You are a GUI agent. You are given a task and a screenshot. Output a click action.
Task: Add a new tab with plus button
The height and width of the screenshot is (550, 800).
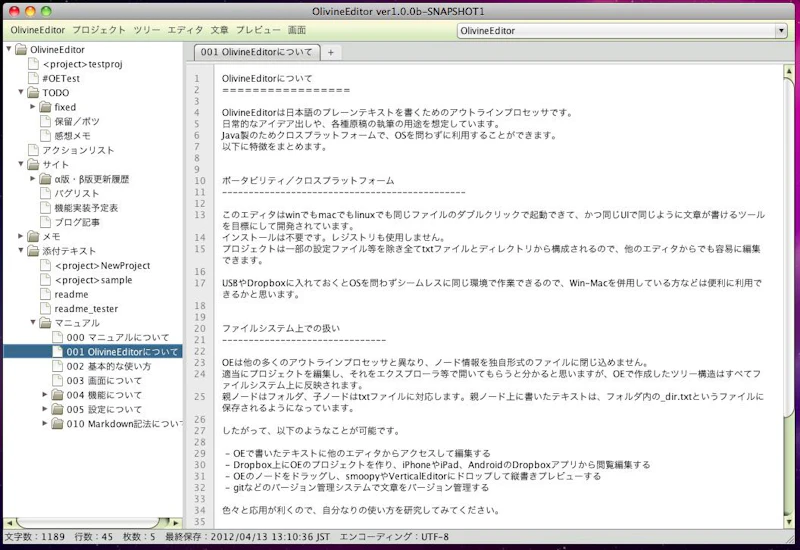pos(330,52)
